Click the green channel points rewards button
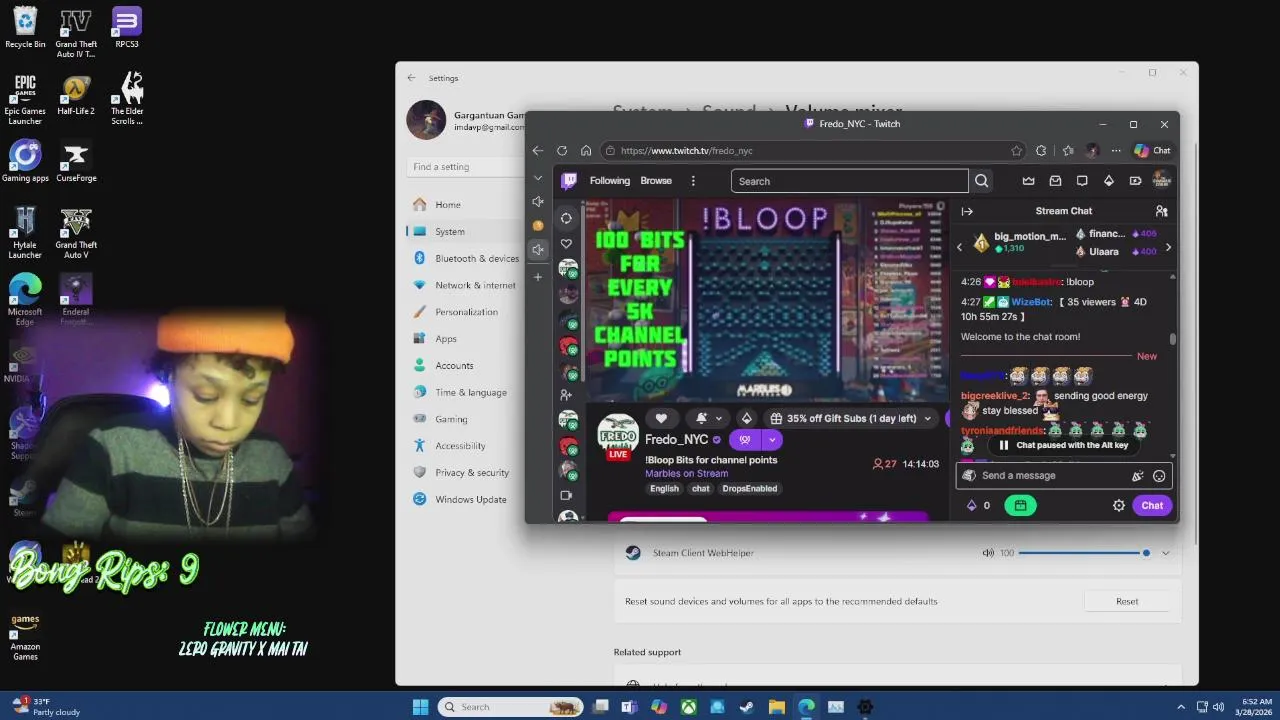1280x720 pixels. [1020, 505]
